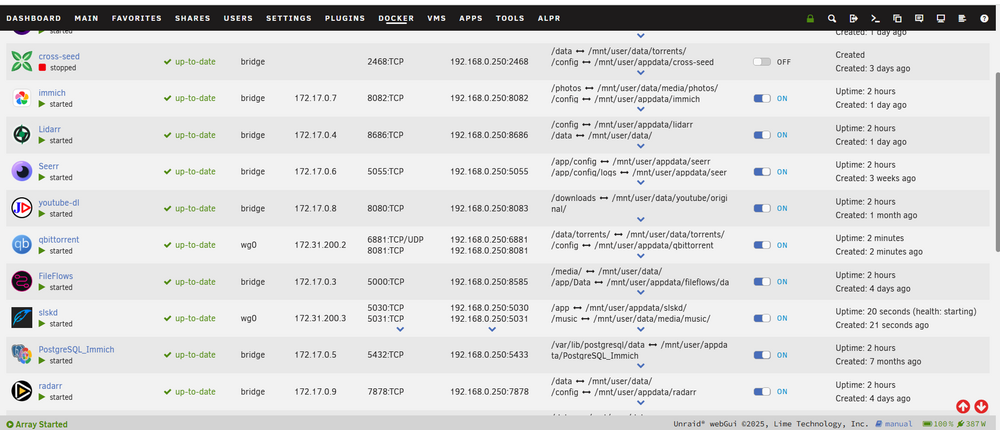
Task: Toggle autostart for radarr
Action: tap(762, 392)
